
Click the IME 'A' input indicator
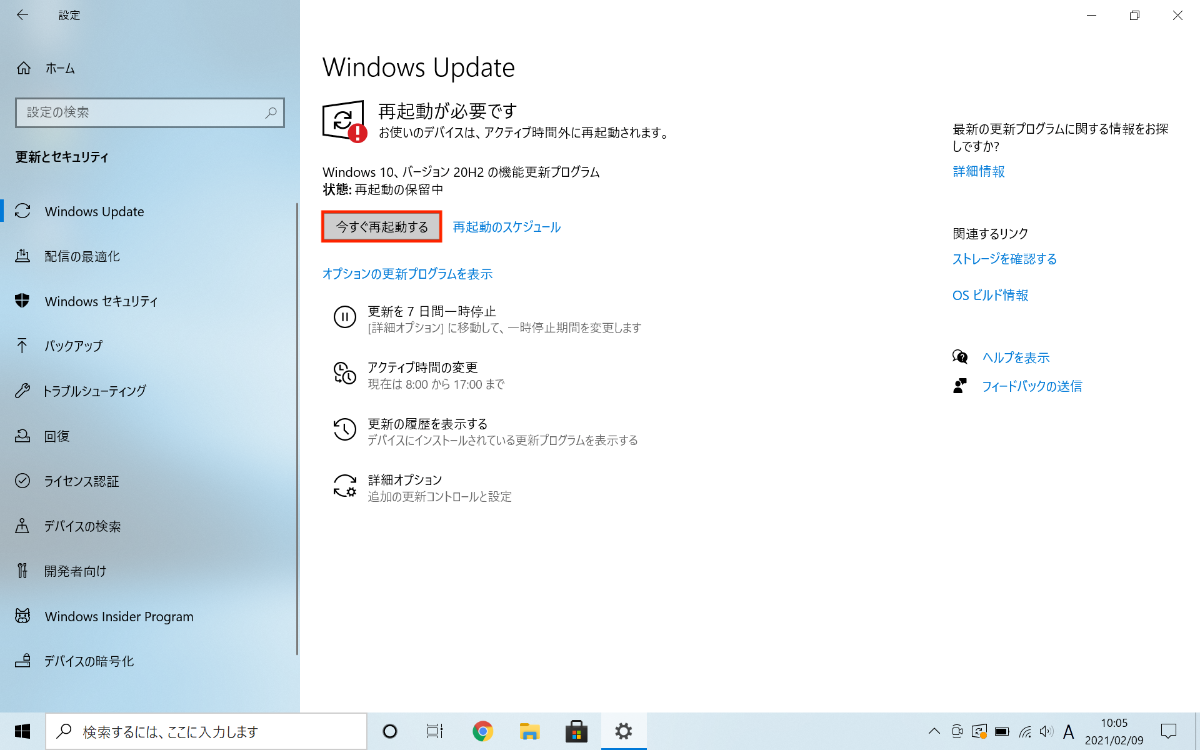coord(1069,731)
